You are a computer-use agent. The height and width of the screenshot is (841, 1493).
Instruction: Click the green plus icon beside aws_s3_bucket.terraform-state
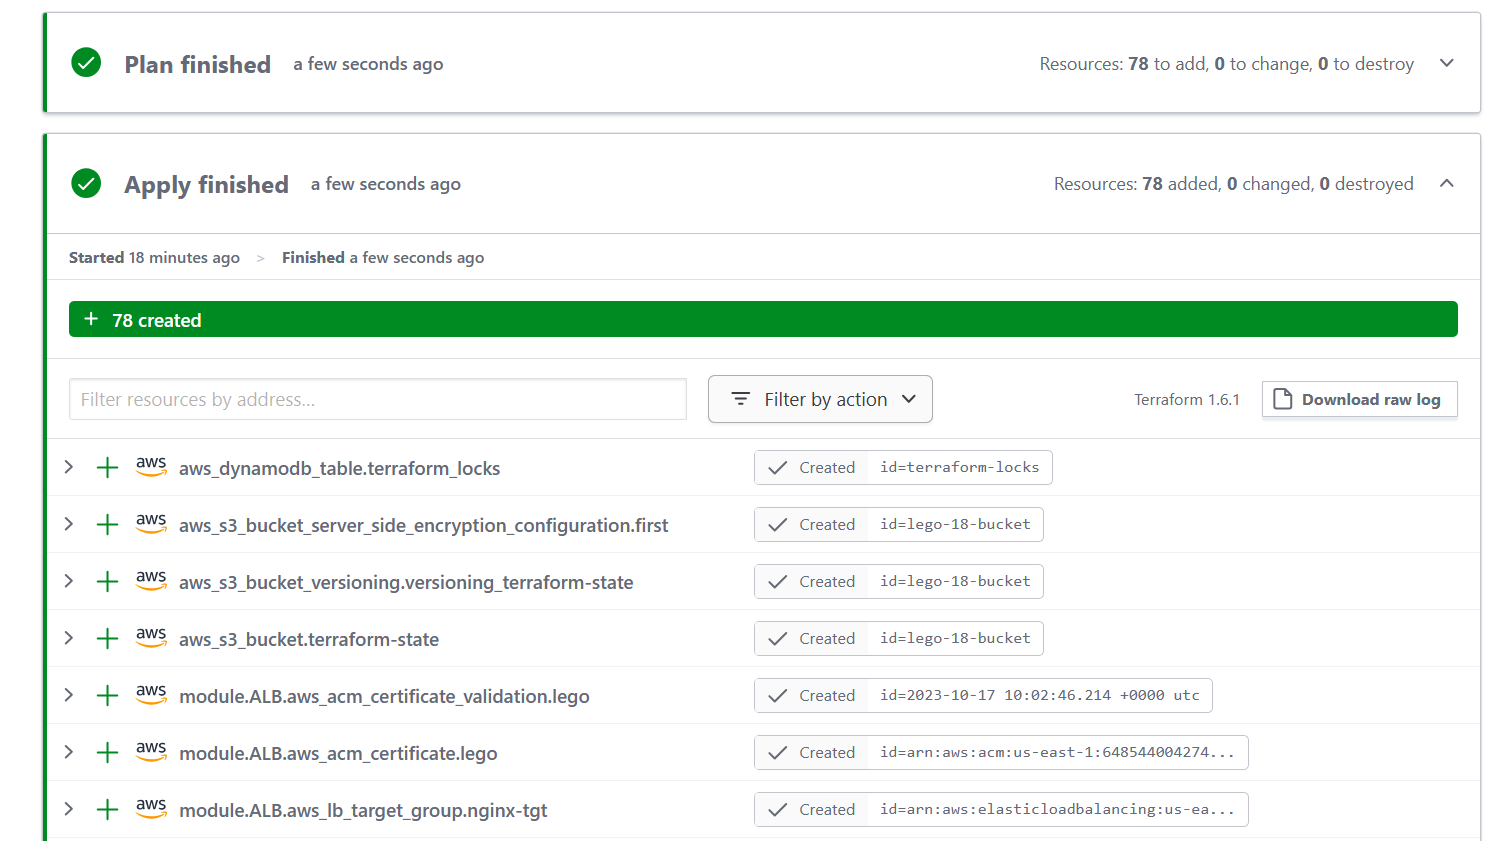click(x=107, y=638)
